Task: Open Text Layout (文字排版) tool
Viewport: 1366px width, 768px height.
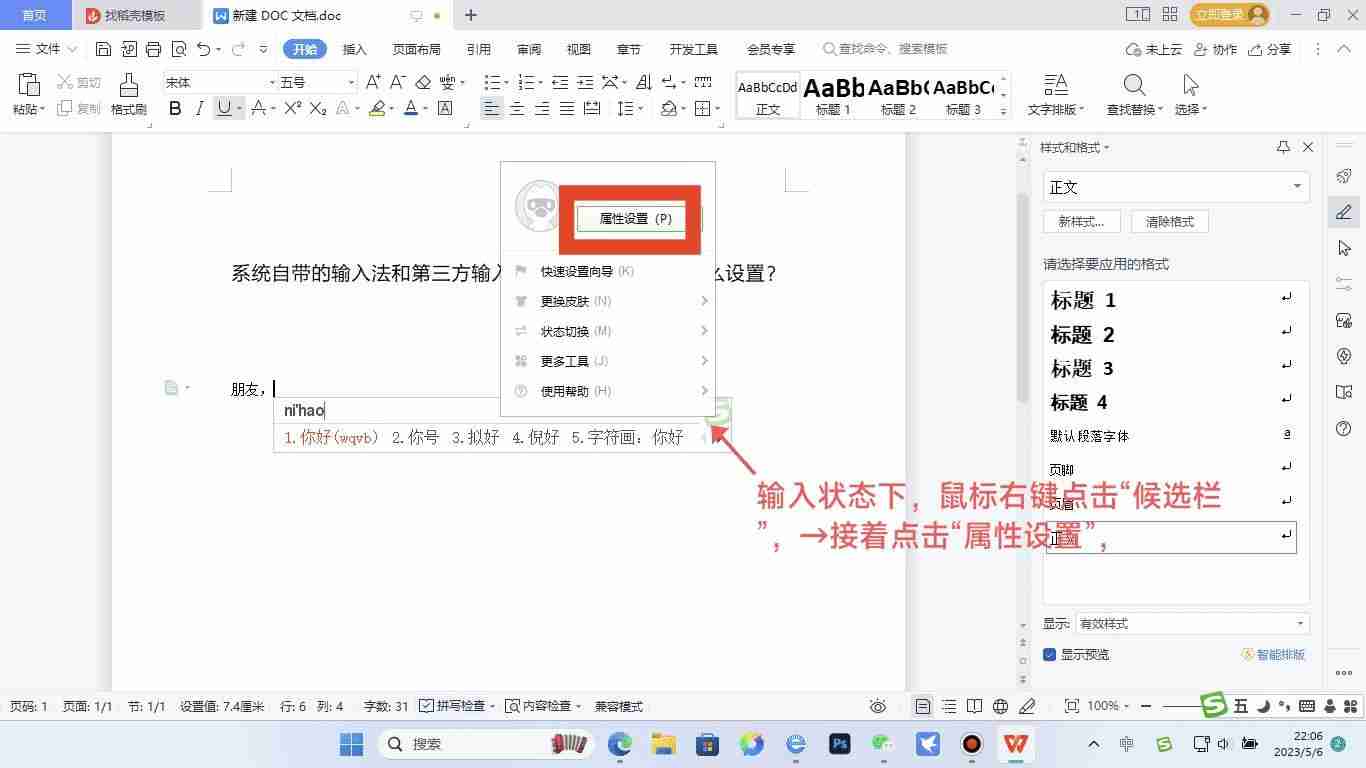Action: [1055, 94]
